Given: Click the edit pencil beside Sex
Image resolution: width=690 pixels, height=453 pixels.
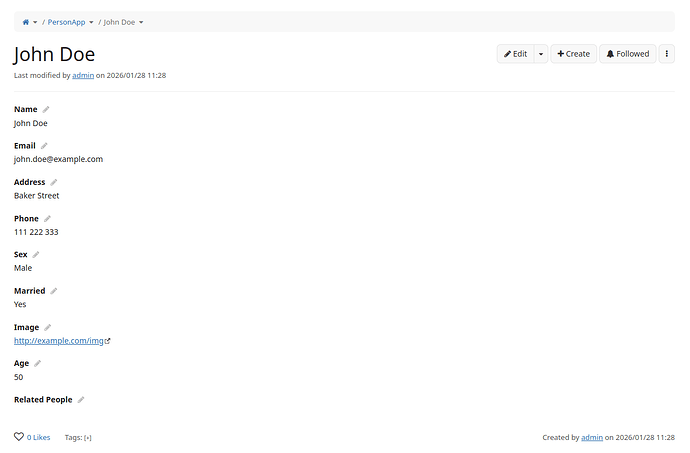Looking at the screenshot, I should click(36, 255).
